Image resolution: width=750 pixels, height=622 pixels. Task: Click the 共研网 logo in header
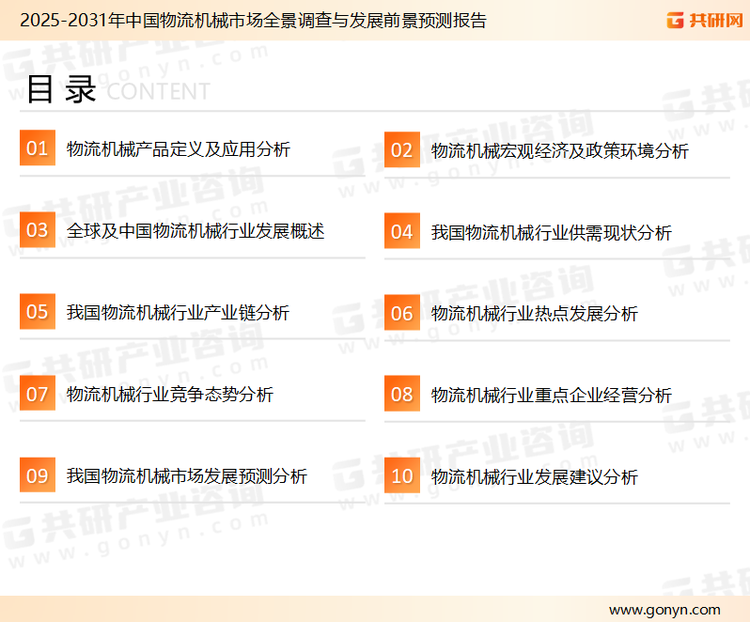[x=705, y=20]
